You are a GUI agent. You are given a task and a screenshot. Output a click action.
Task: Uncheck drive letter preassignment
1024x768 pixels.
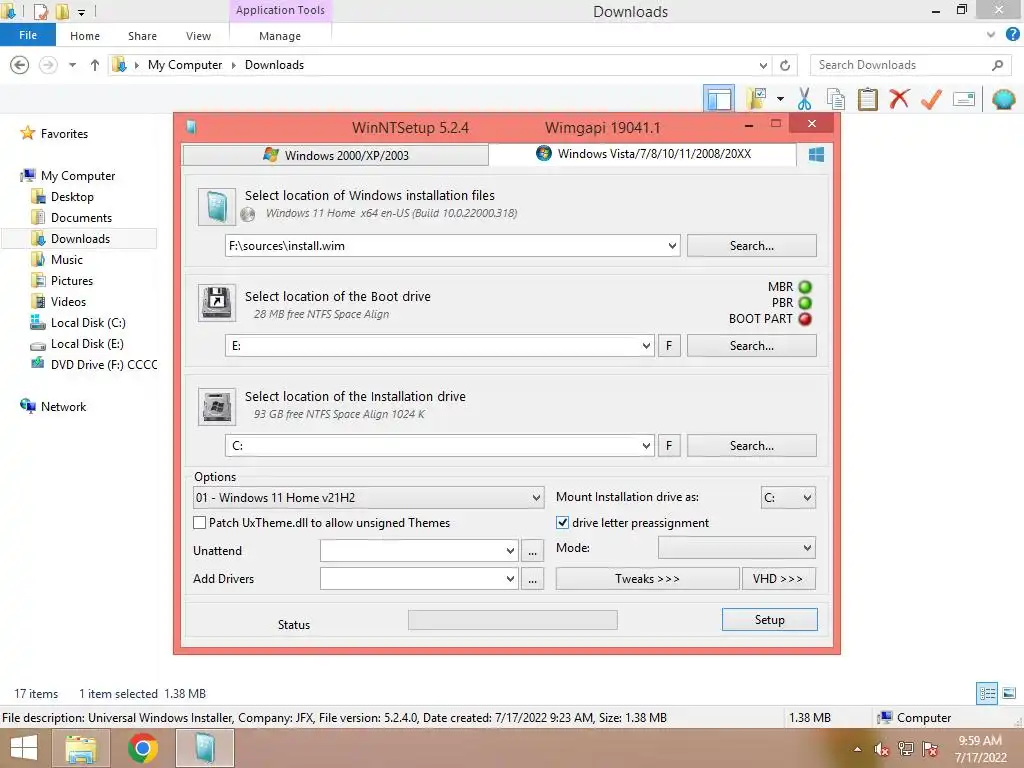562,522
